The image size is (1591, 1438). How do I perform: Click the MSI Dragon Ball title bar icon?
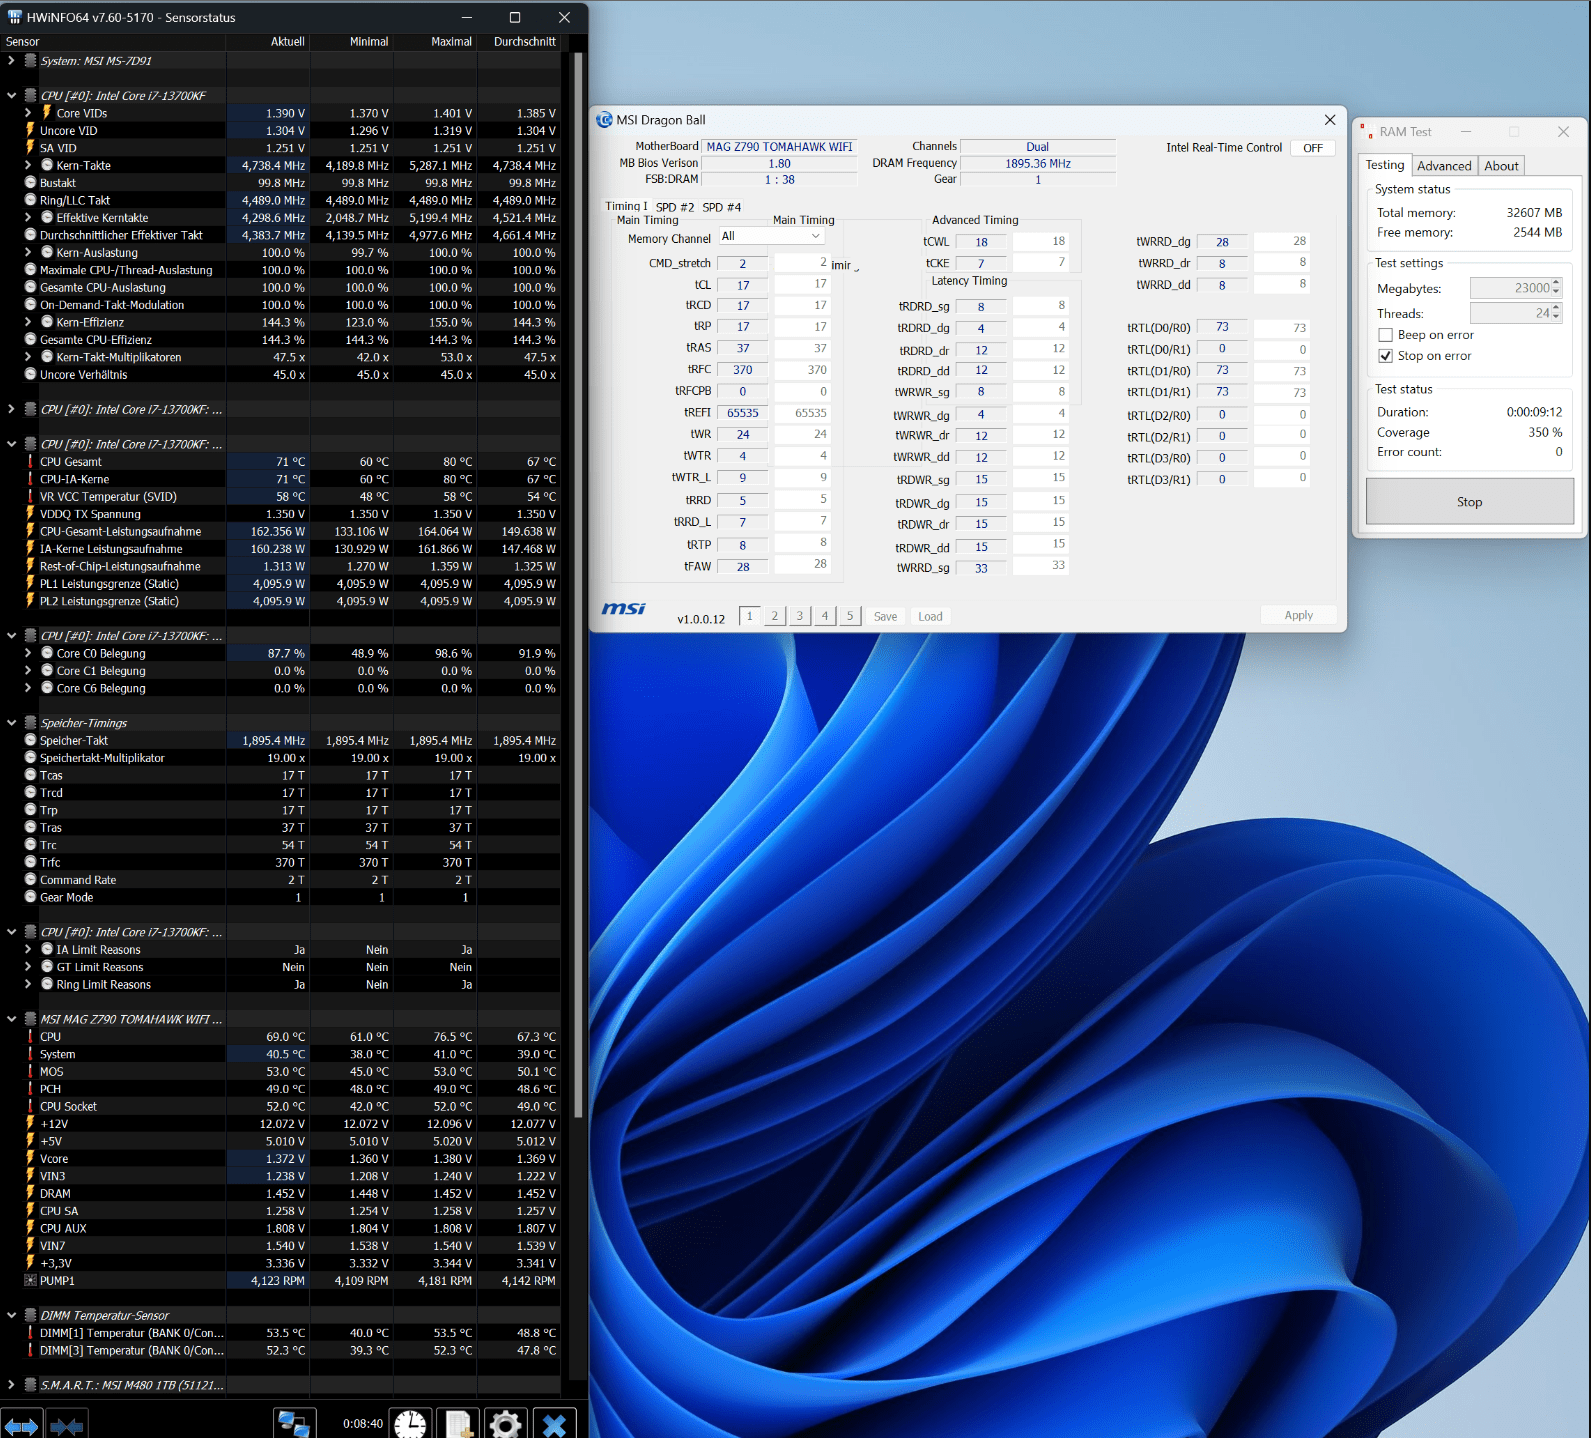point(604,120)
